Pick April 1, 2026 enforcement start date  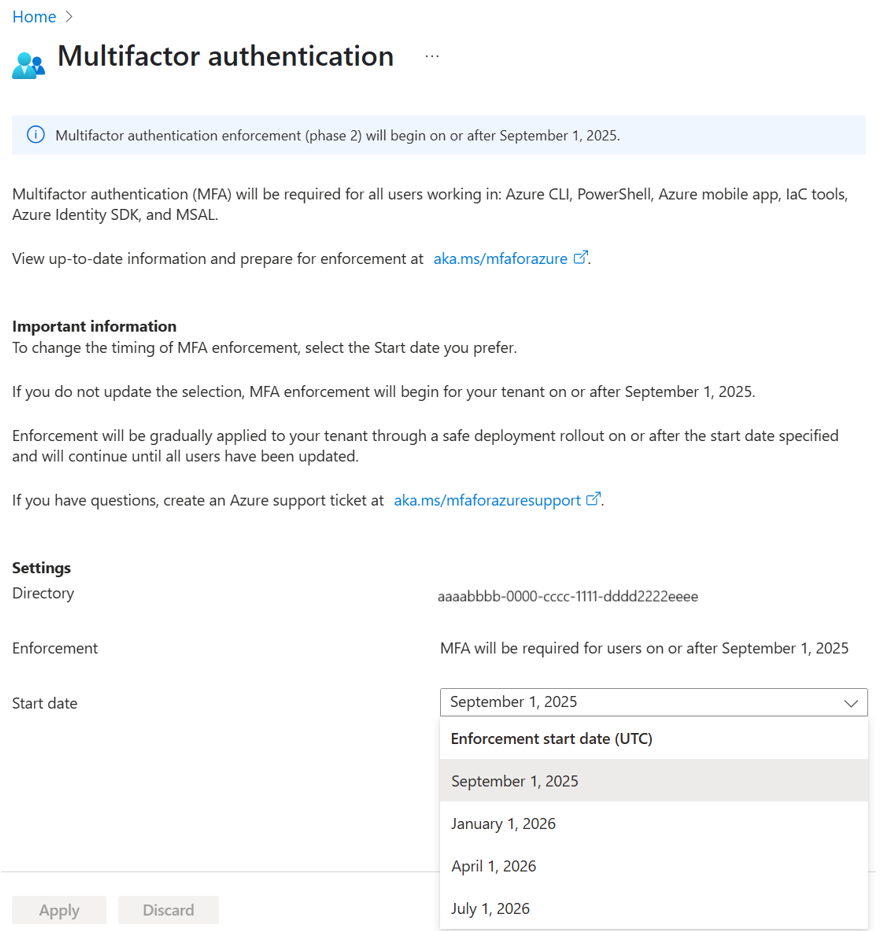494,866
